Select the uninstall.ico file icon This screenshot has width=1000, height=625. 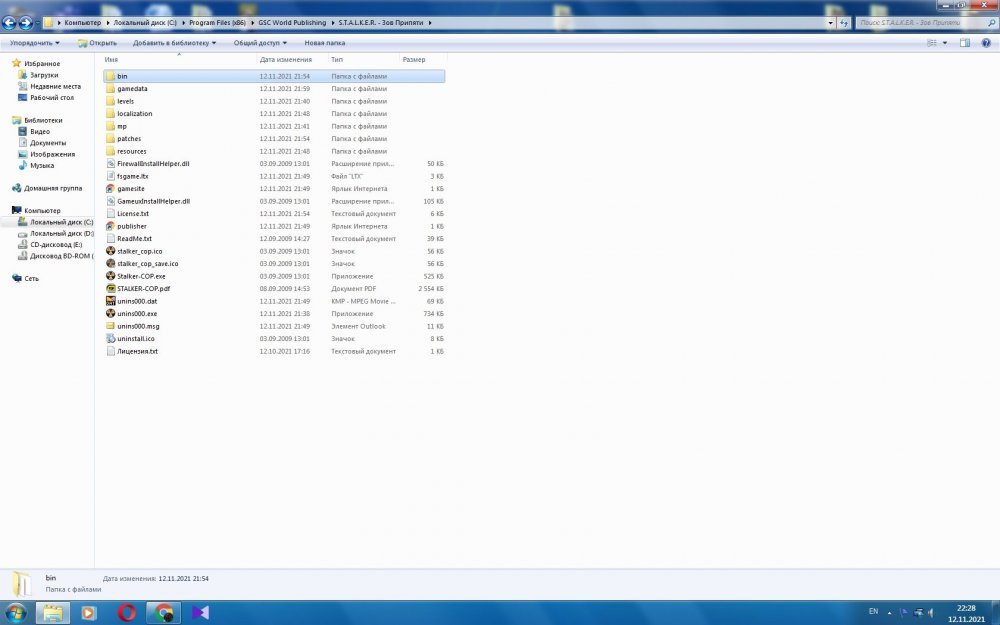click(110, 339)
